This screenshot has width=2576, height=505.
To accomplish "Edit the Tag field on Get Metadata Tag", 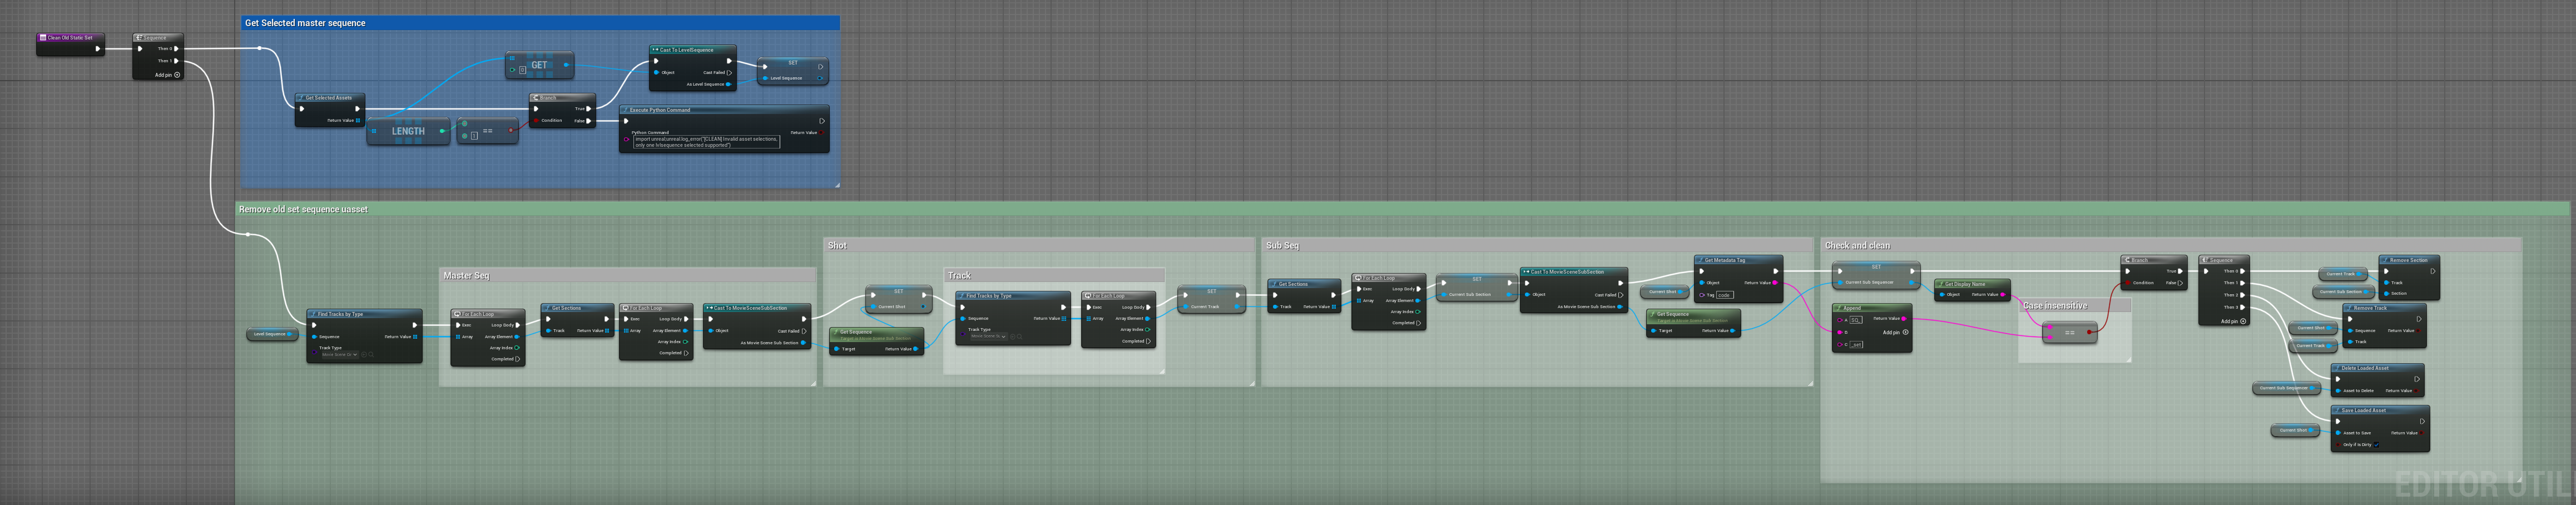I will click(1724, 295).
